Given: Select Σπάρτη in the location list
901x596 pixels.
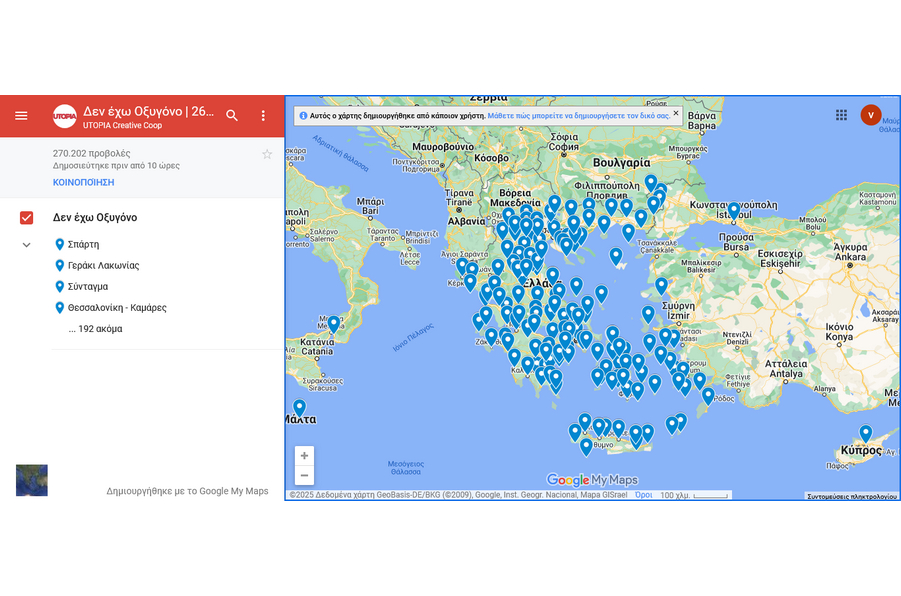Looking at the screenshot, I should point(83,245).
